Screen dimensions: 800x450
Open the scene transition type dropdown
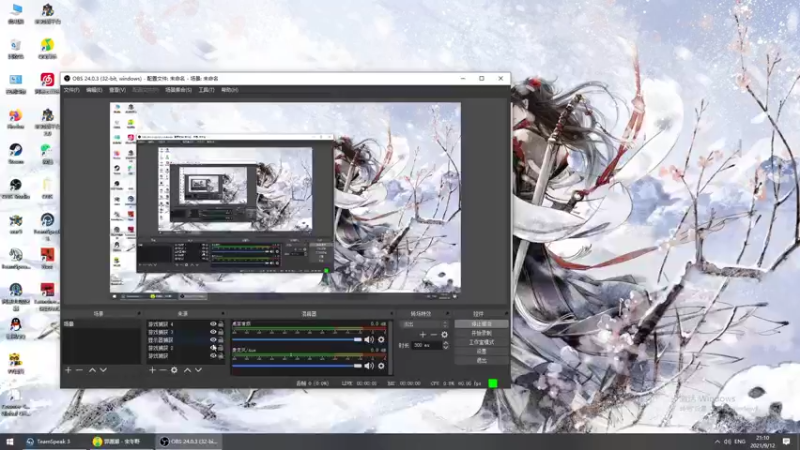424,324
